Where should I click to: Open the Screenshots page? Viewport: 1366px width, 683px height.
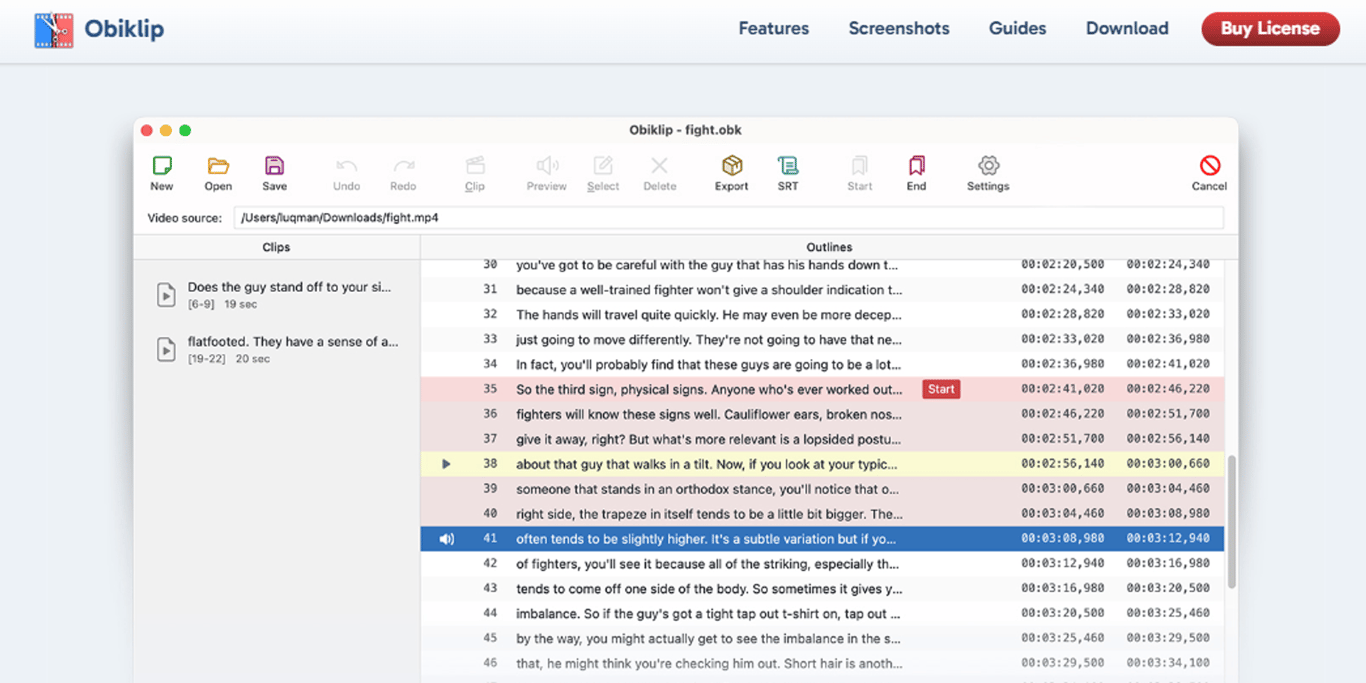(x=899, y=28)
